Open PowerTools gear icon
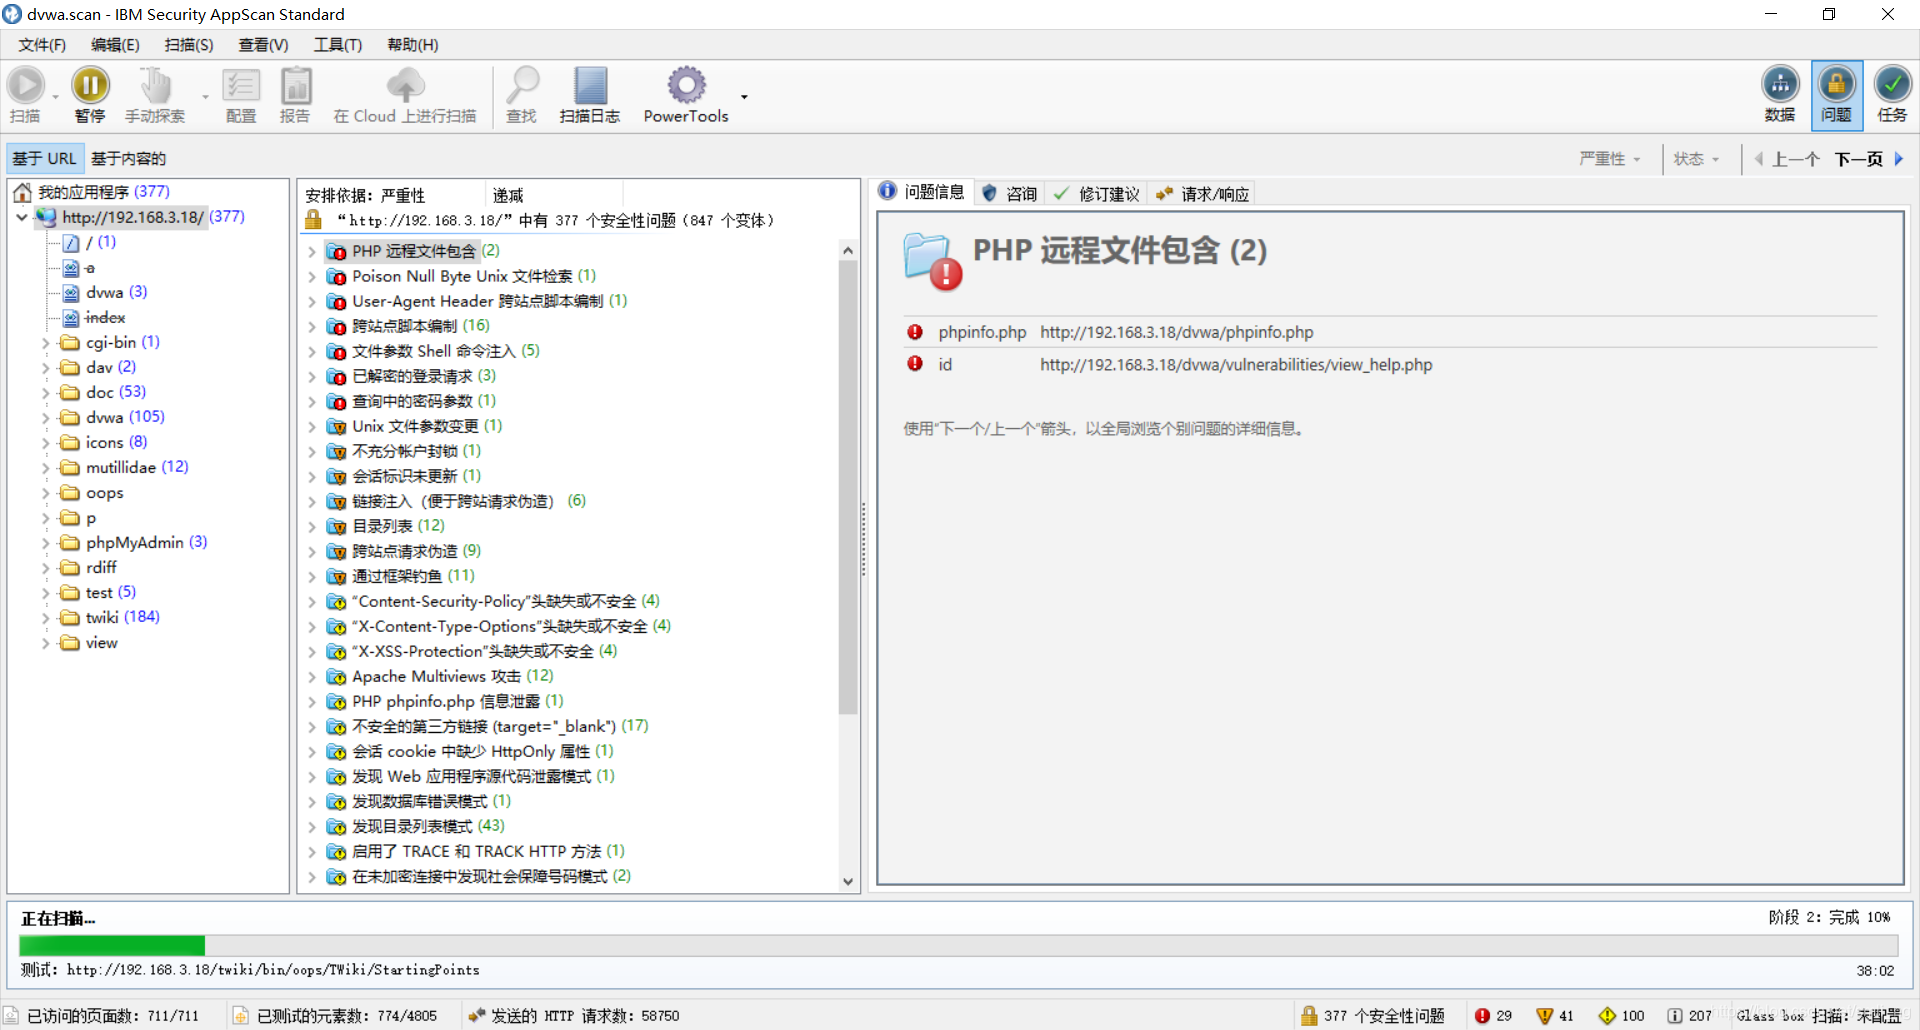This screenshot has height=1030, width=1920. coord(686,86)
